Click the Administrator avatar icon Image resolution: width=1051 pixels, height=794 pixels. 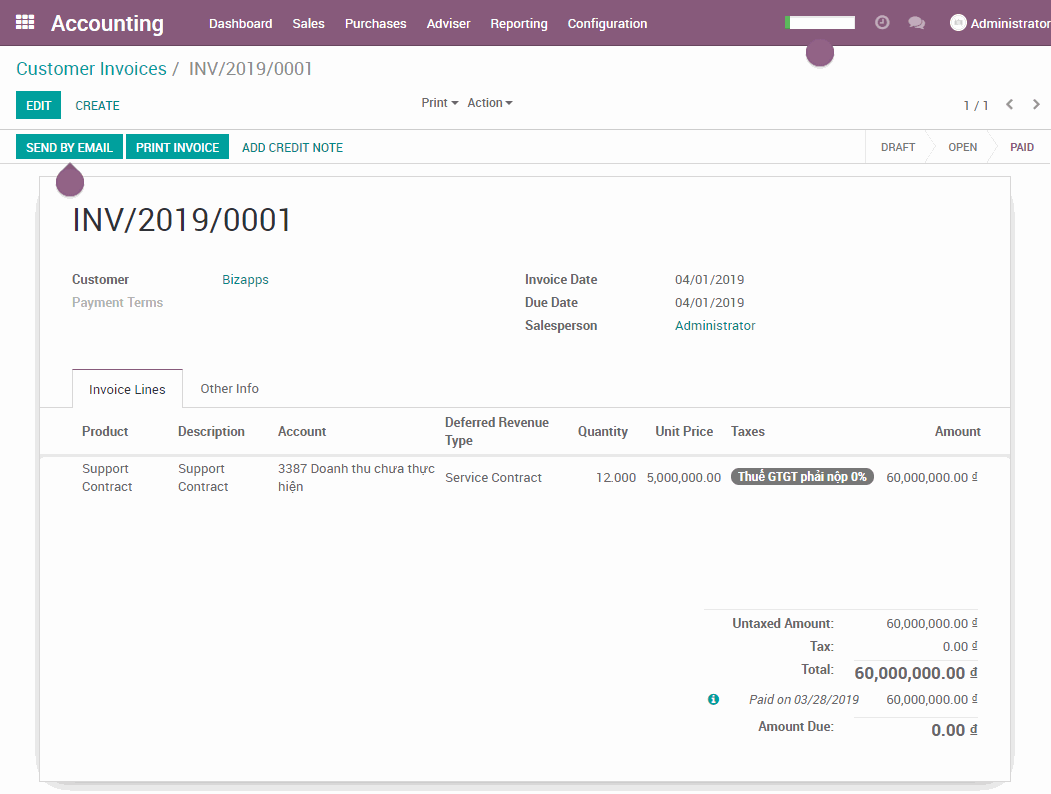(958, 23)
